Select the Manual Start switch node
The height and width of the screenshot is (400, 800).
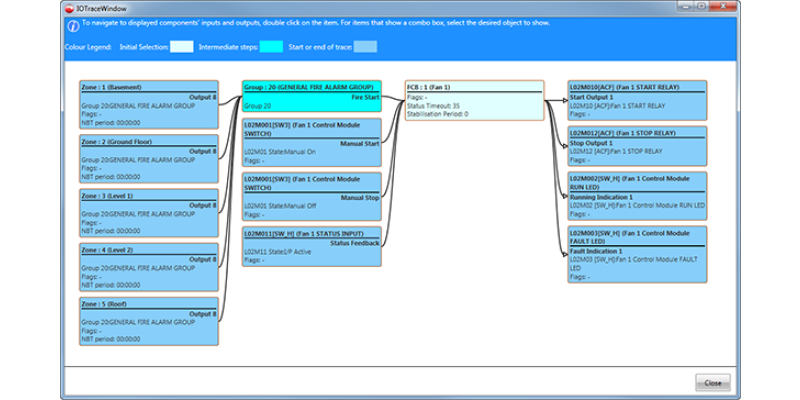pos(311,142)
